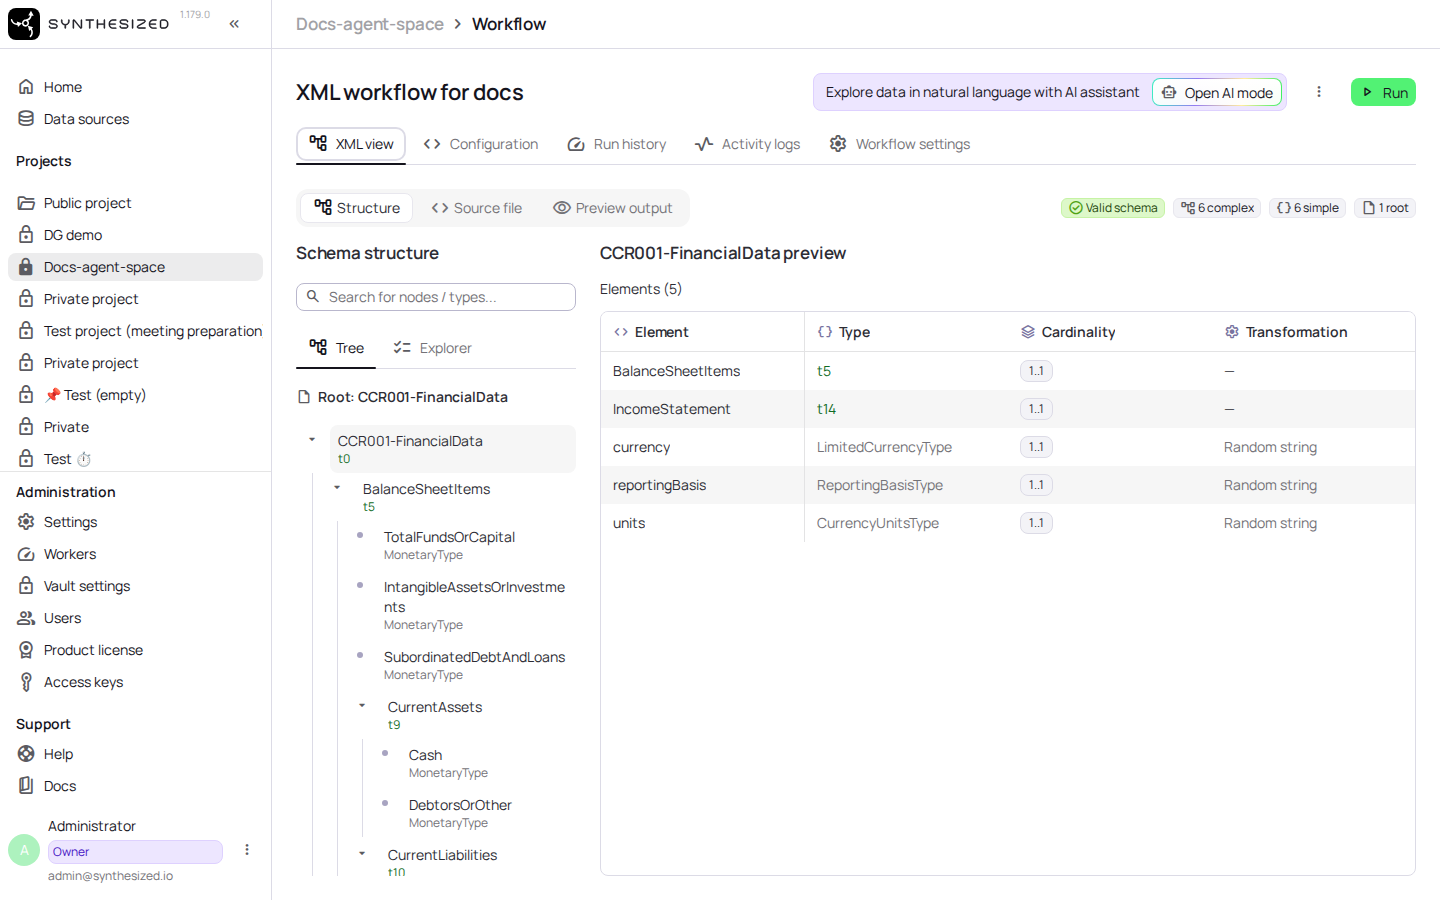Open the three-dot menu beside Run
The height and width of the screenshot is (900, 1440).
pyautogui.click(x=1319, y=92)
